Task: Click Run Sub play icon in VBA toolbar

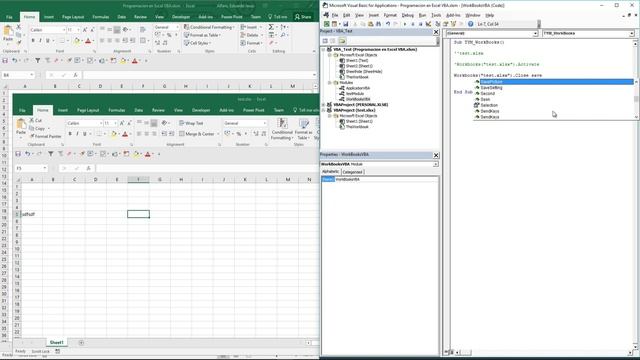Action: point(404,24)
